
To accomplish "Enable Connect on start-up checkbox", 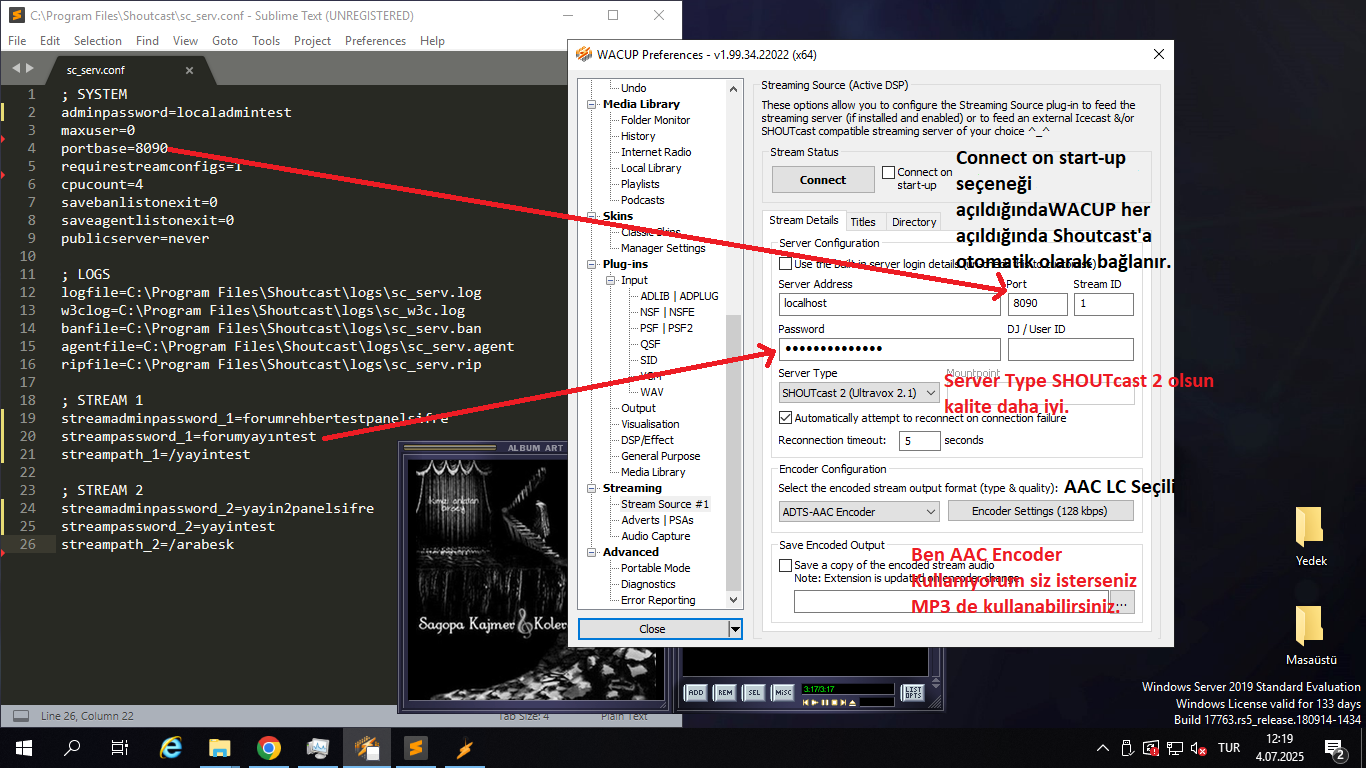I will [888, 173].
